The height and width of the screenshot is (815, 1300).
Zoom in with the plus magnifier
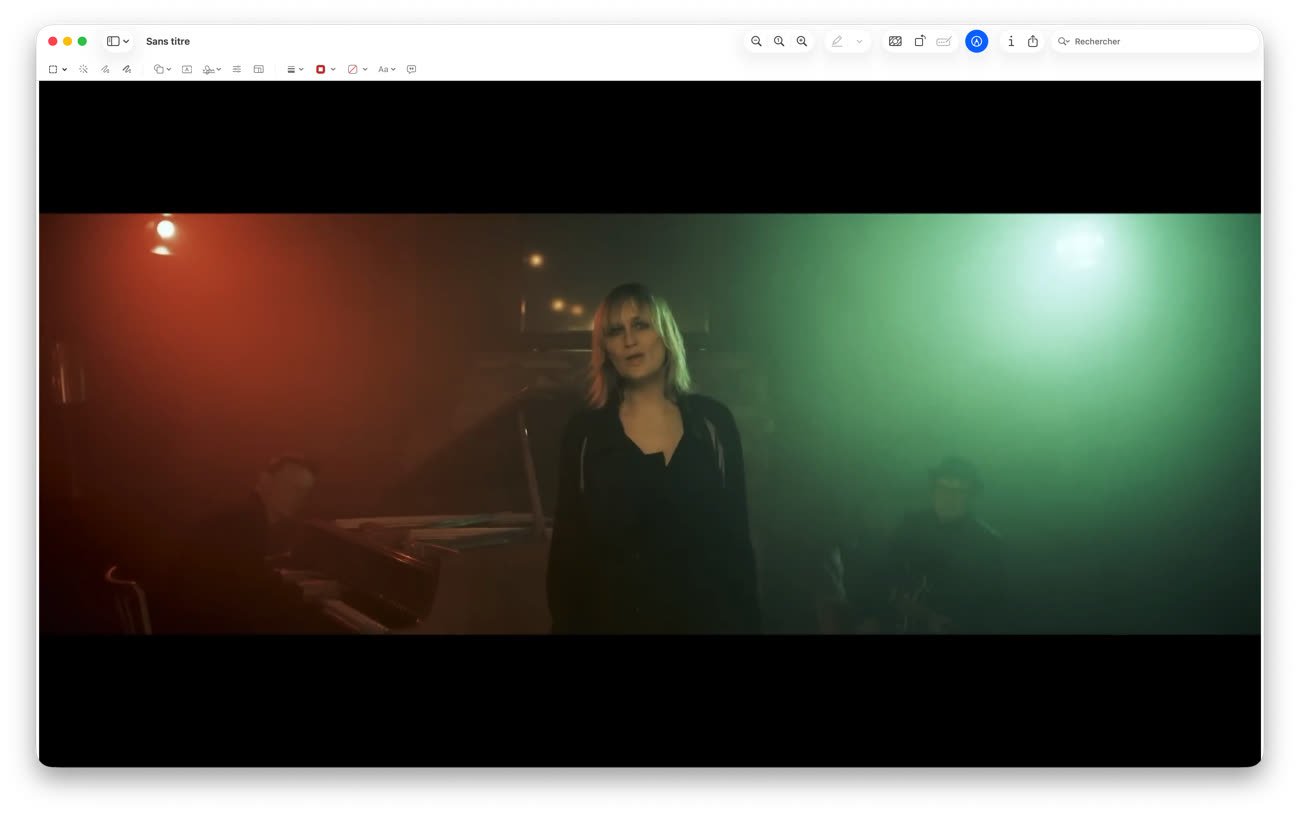[802, 41]
